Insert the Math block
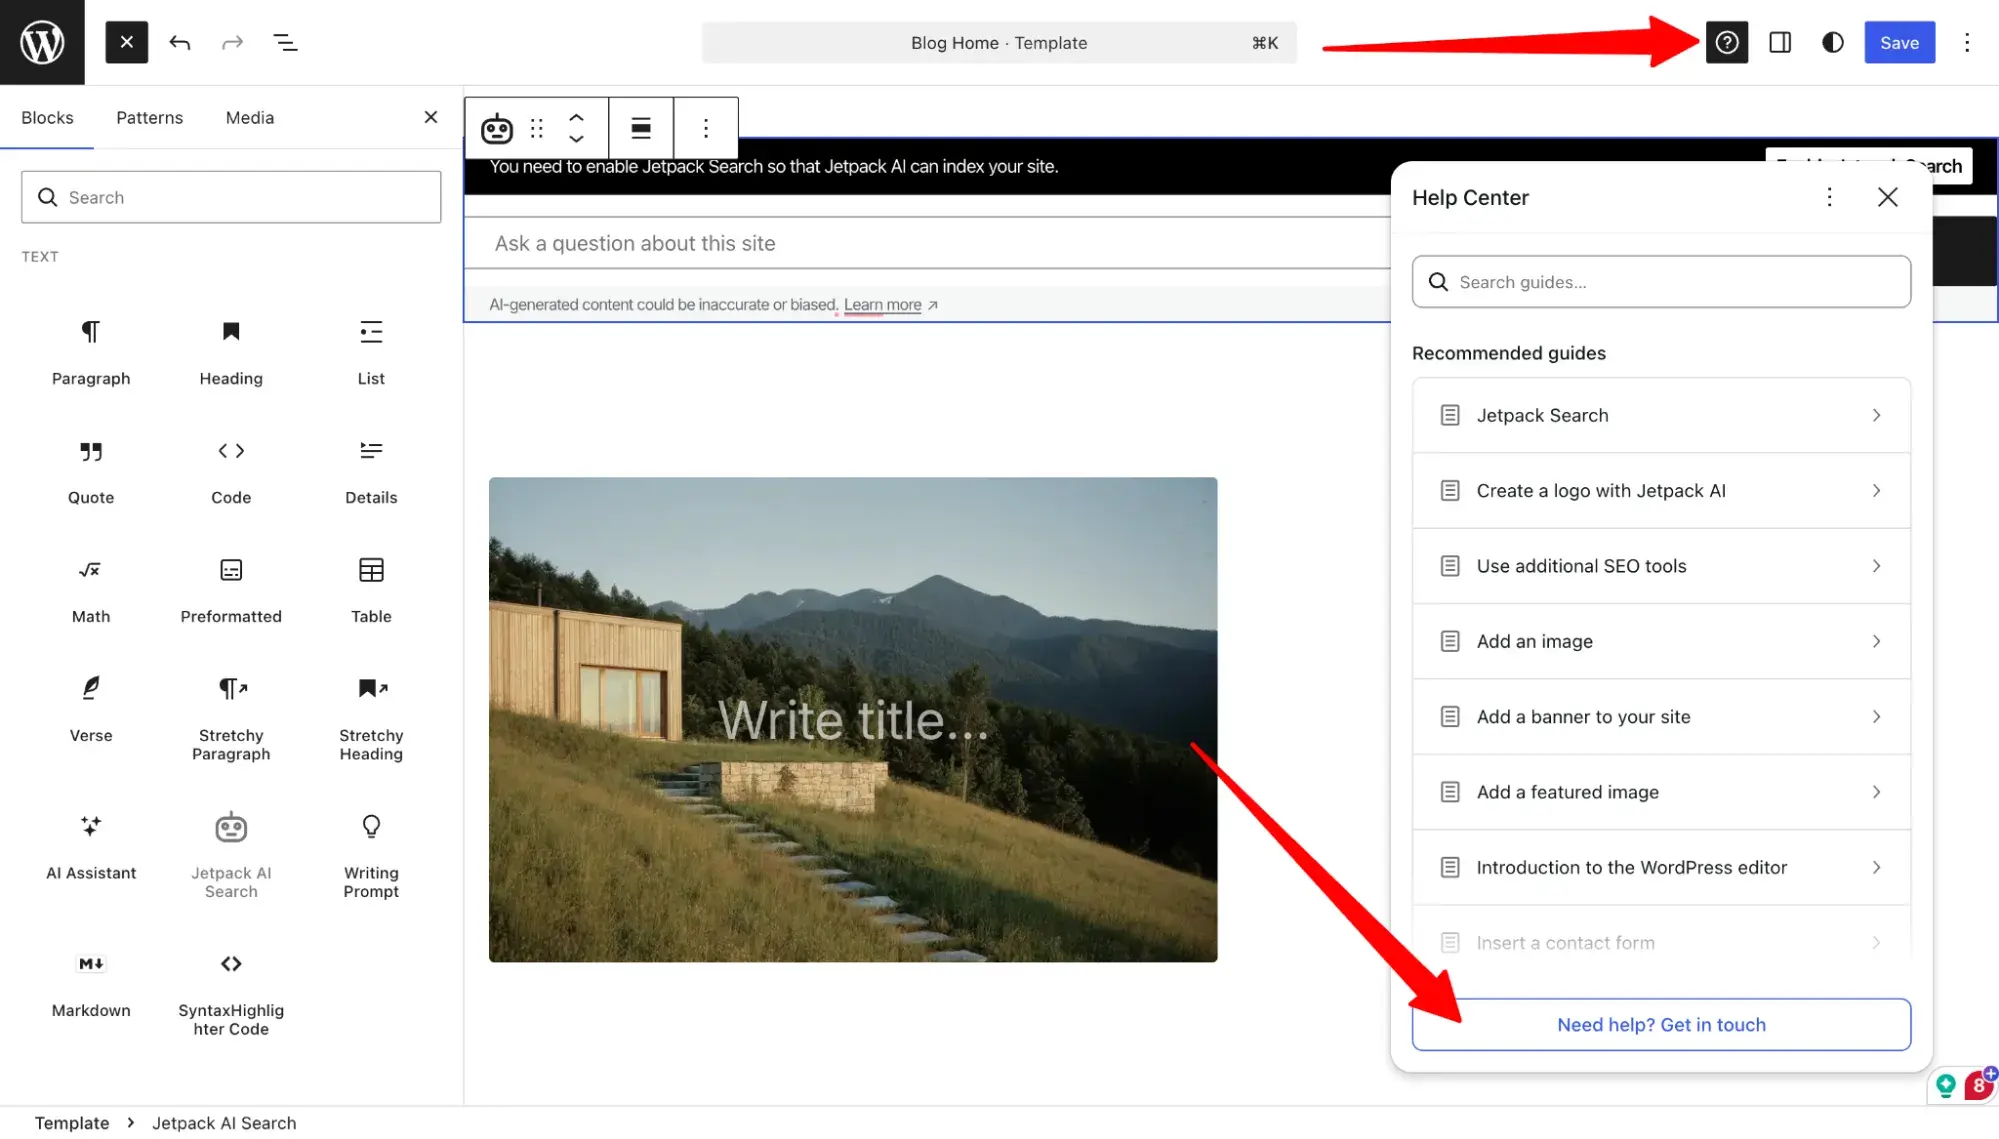 coord(90,590)
